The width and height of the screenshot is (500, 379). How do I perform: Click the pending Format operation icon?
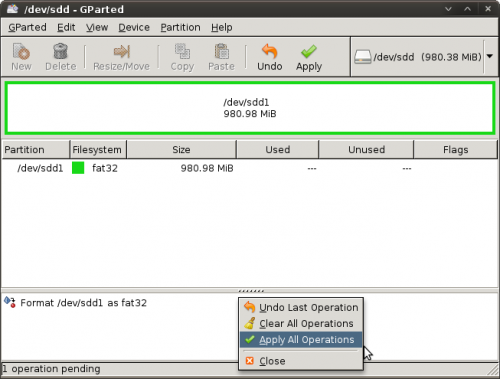click(10, 302)
